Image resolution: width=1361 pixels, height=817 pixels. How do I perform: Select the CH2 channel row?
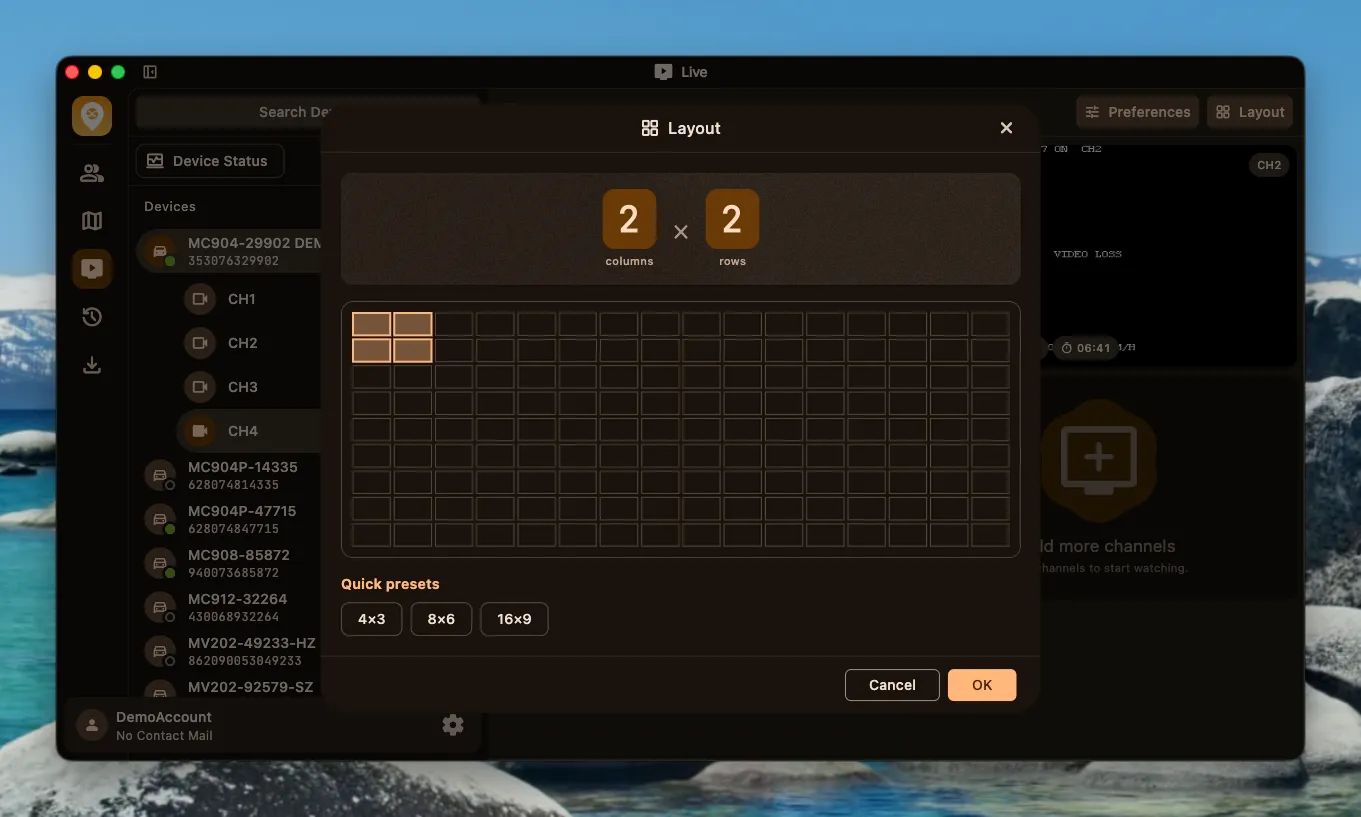249,343
